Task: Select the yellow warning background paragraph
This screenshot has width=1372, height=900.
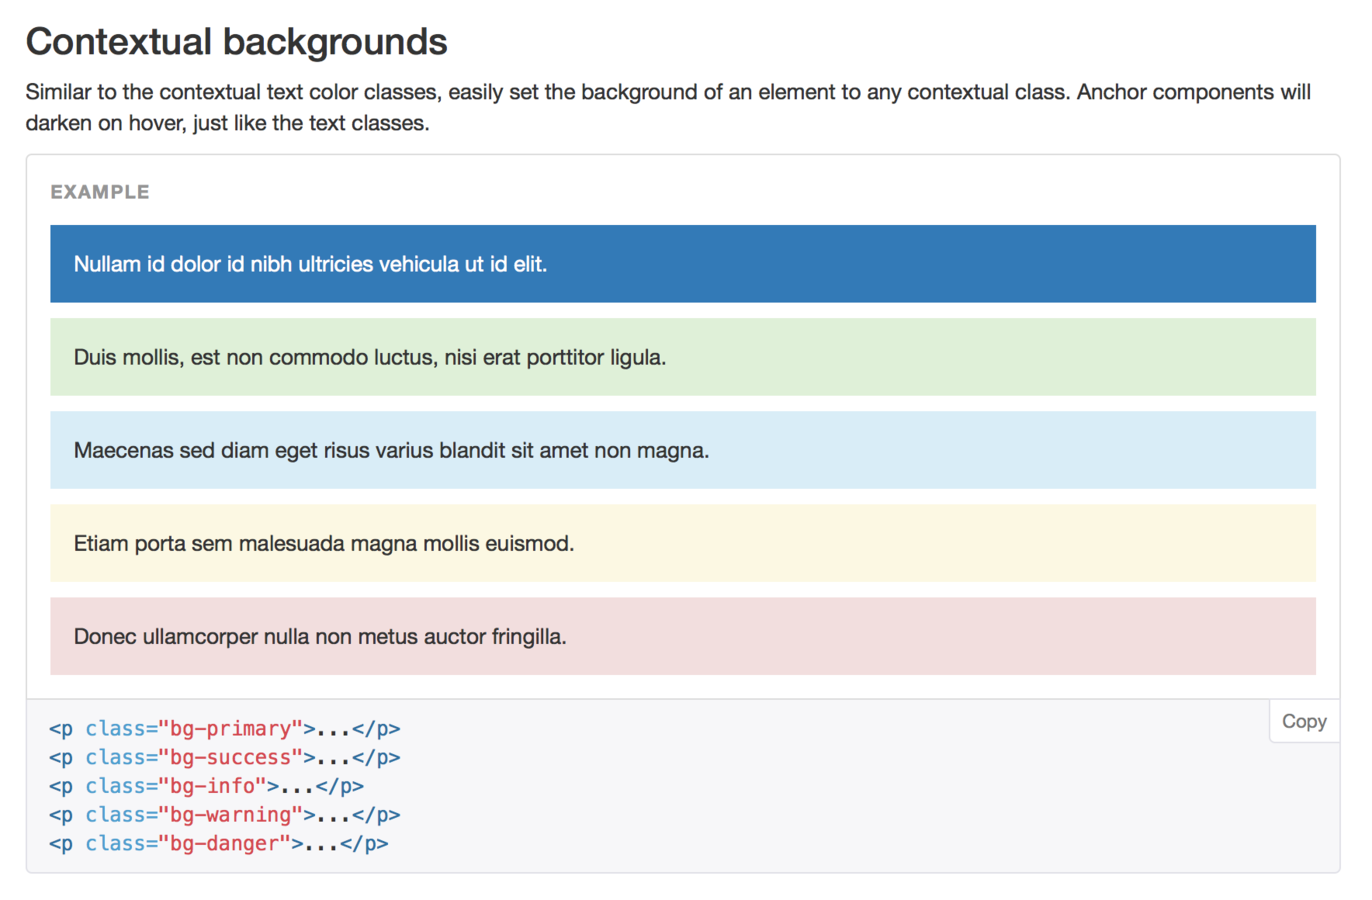Action: [x=683, y=543]
